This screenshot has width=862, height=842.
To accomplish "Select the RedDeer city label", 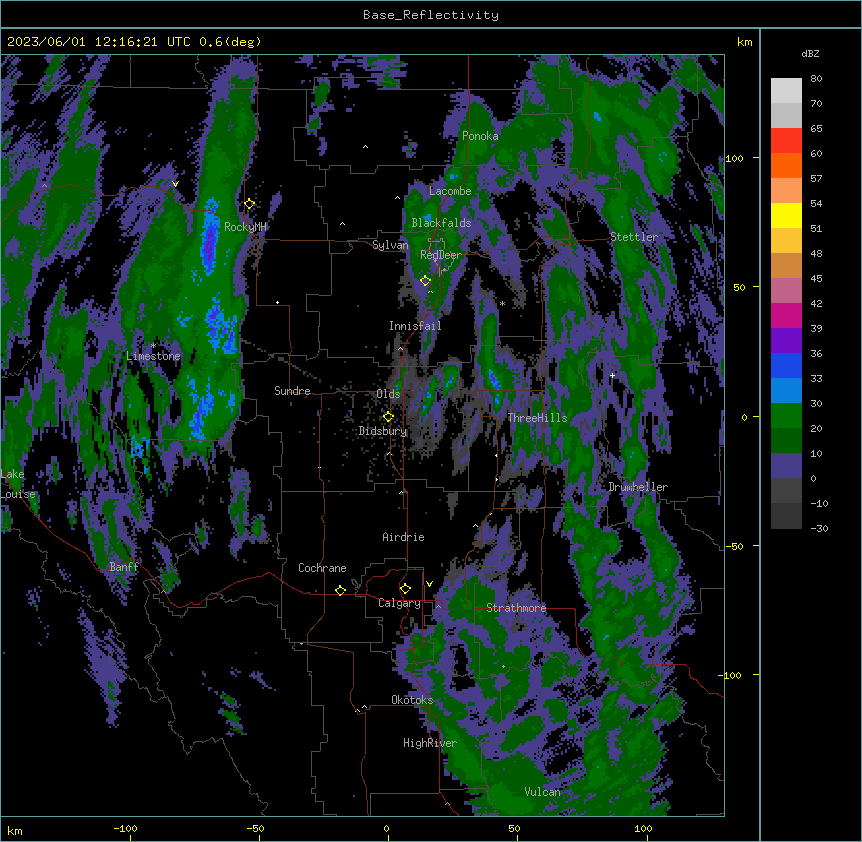I will pos(441,255).
